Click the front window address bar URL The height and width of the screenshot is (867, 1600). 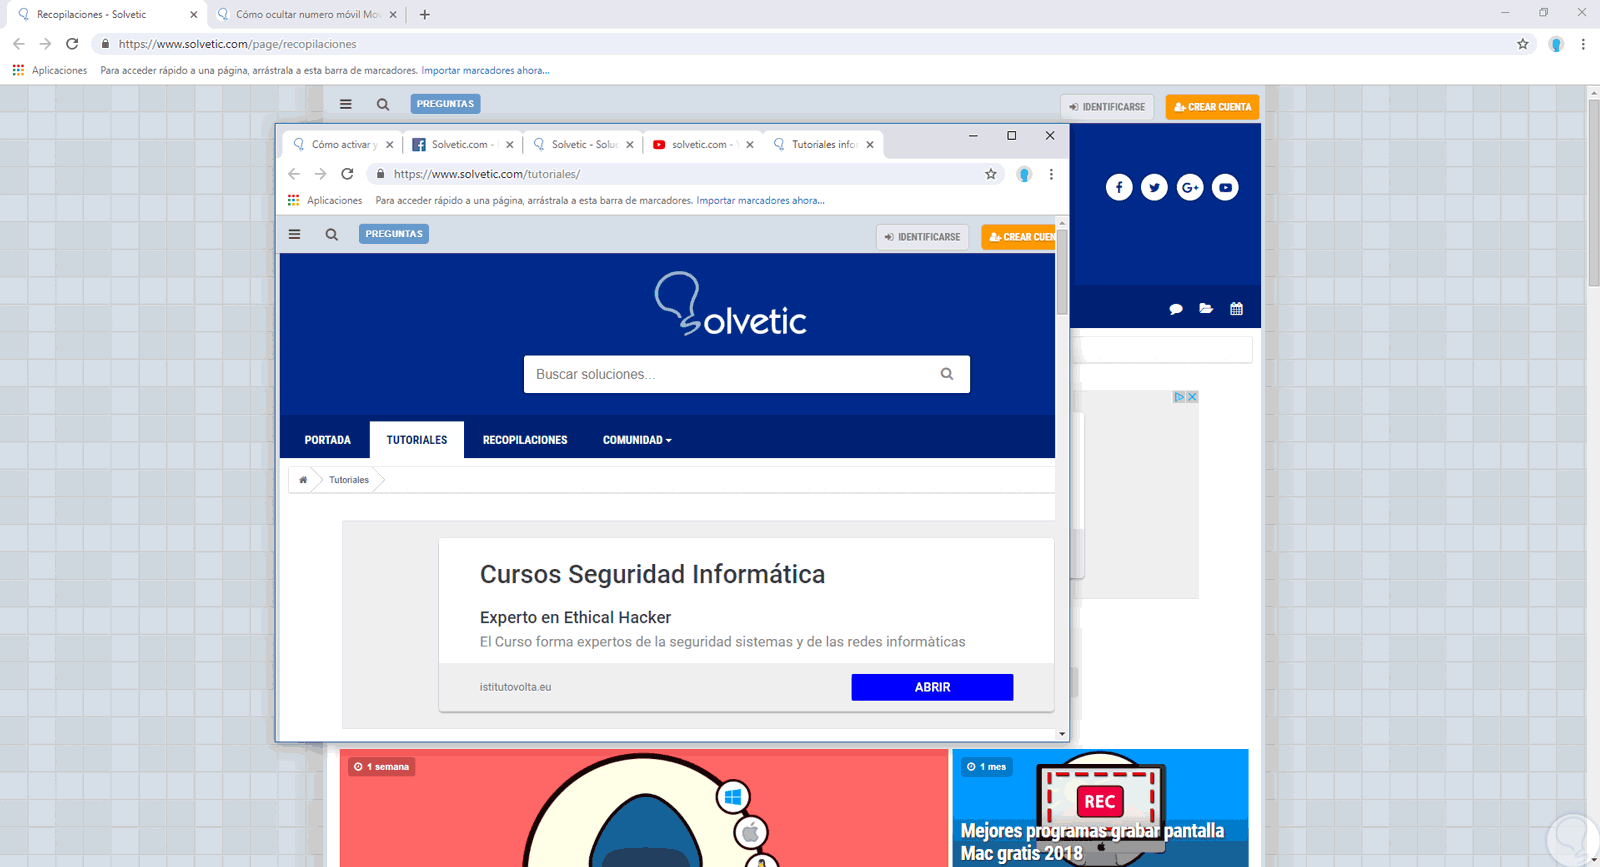pos(487,174)
